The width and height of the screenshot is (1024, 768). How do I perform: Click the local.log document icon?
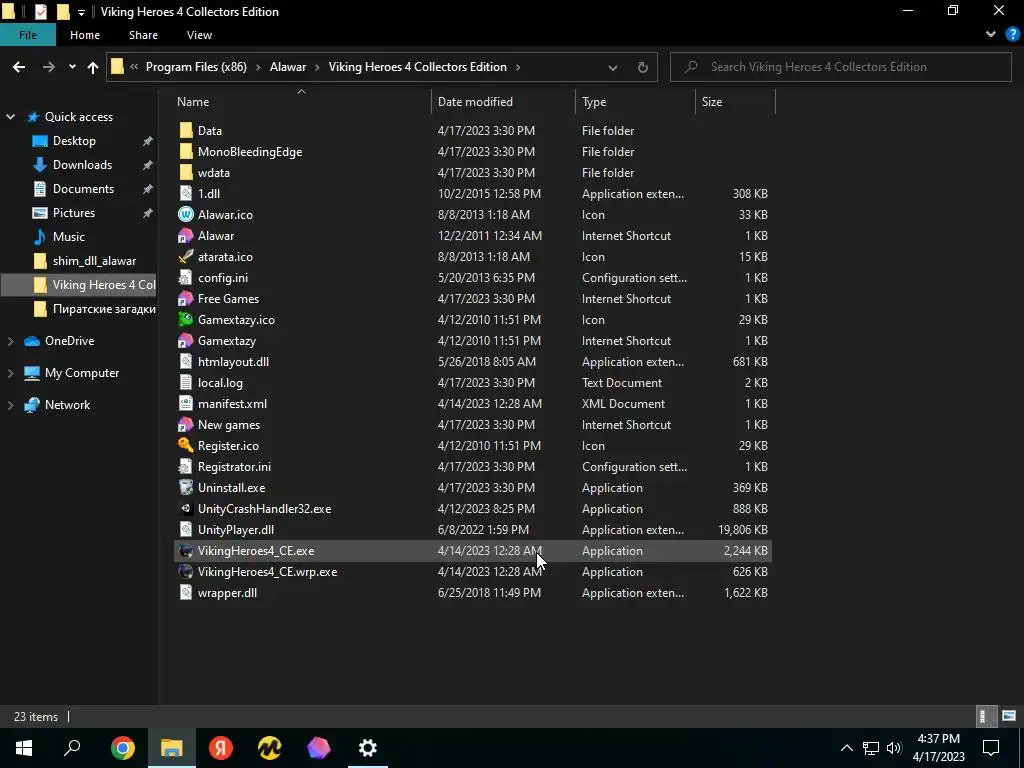pyautogui.click(x=186, y=383)
